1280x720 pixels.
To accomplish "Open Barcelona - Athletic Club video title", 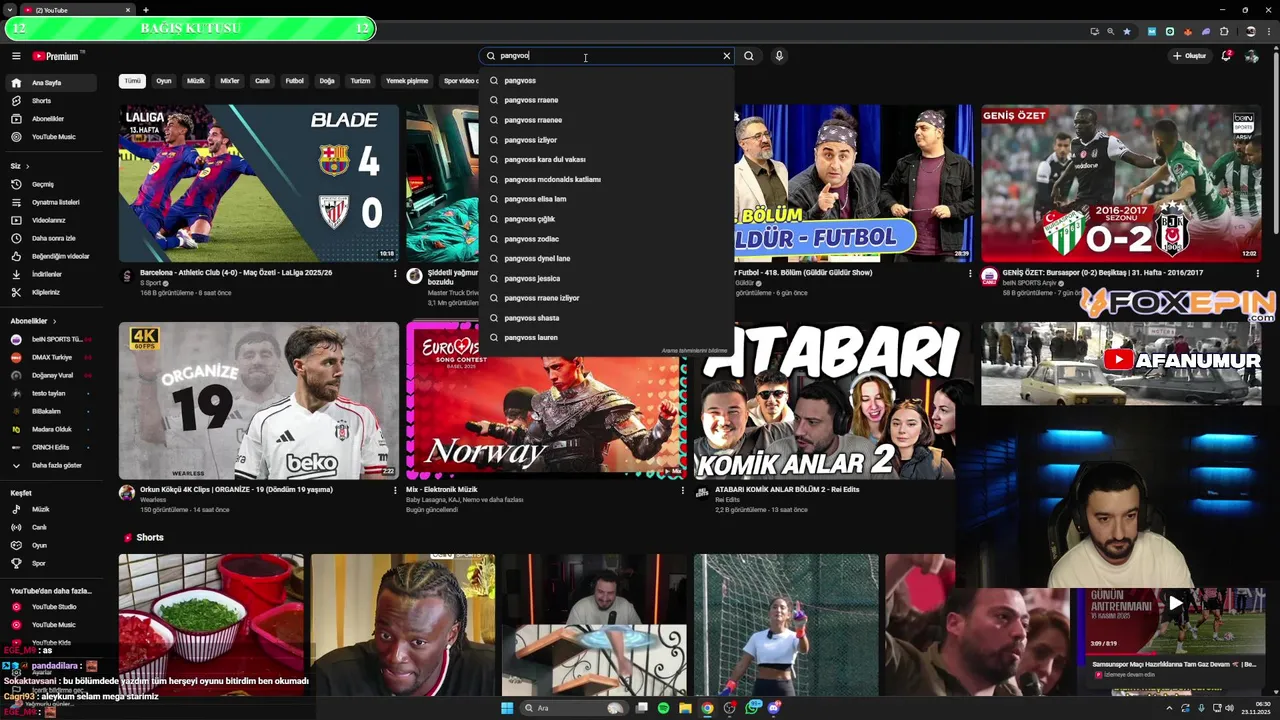I will [236, 272].
